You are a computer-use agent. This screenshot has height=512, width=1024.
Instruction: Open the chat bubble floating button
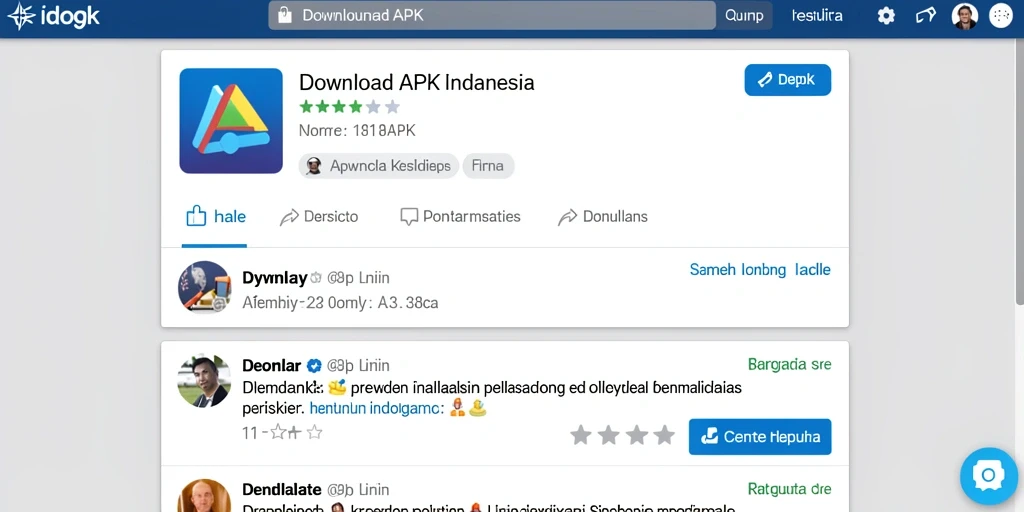[x=989, y=475]
